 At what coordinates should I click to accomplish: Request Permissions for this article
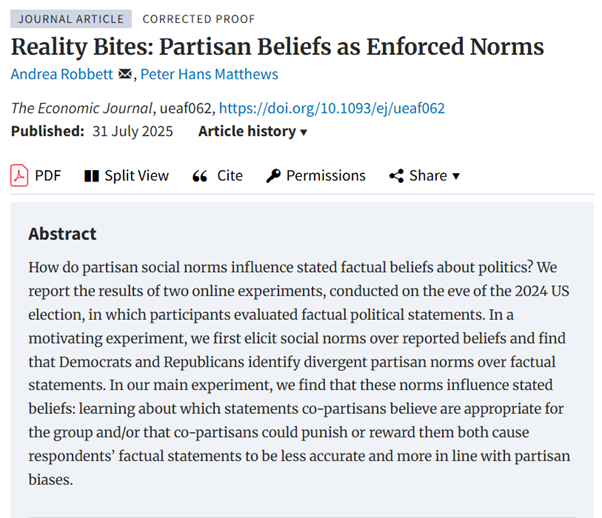pyautogui.click(x=326, y=176)
